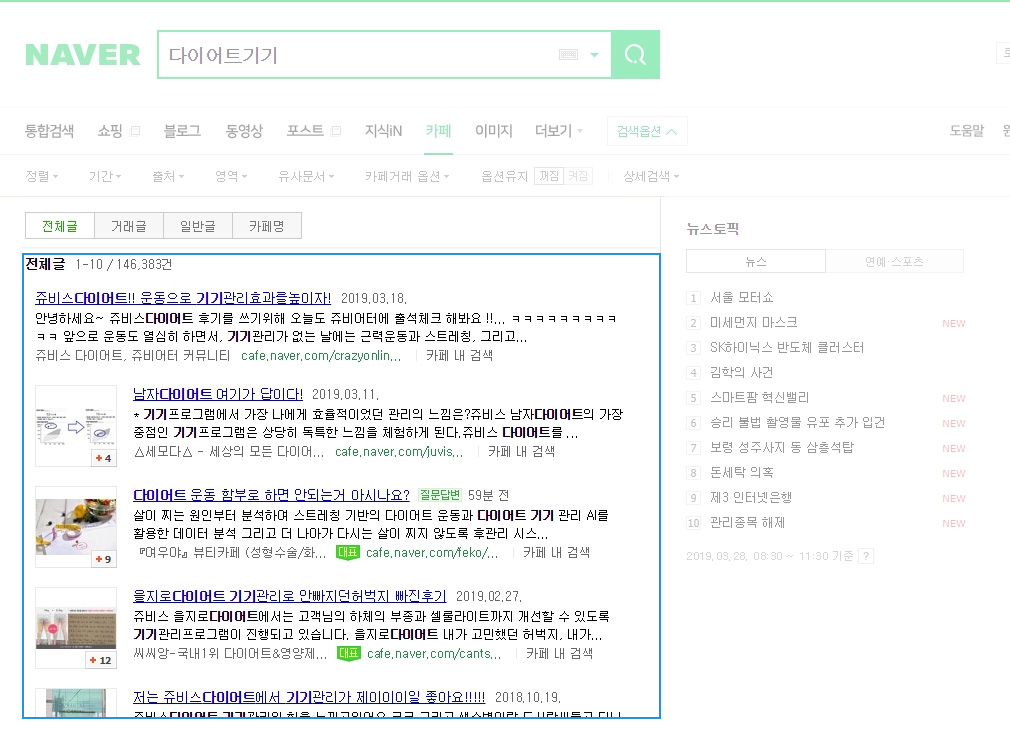
Task: Open news topic 김학의 사건
Action: [x=741, y=373]
